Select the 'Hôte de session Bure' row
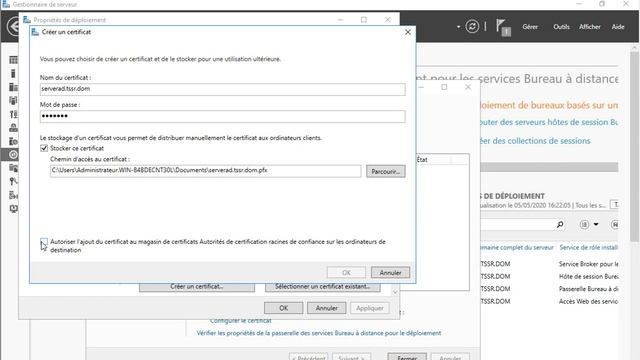 pos(549,276)
